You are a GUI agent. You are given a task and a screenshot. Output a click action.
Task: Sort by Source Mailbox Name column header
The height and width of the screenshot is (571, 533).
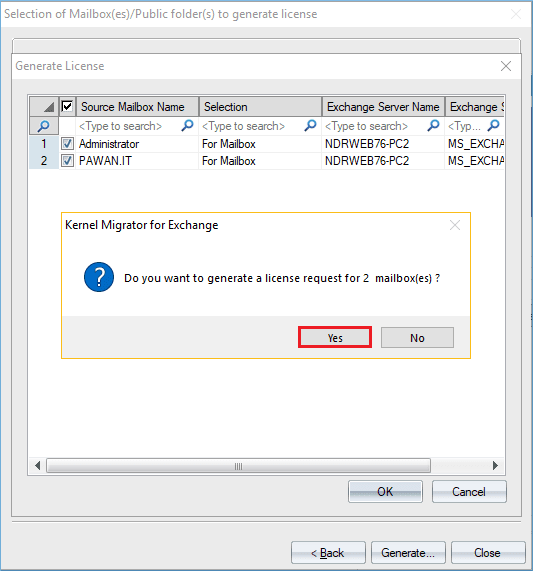tap(137, 106)
